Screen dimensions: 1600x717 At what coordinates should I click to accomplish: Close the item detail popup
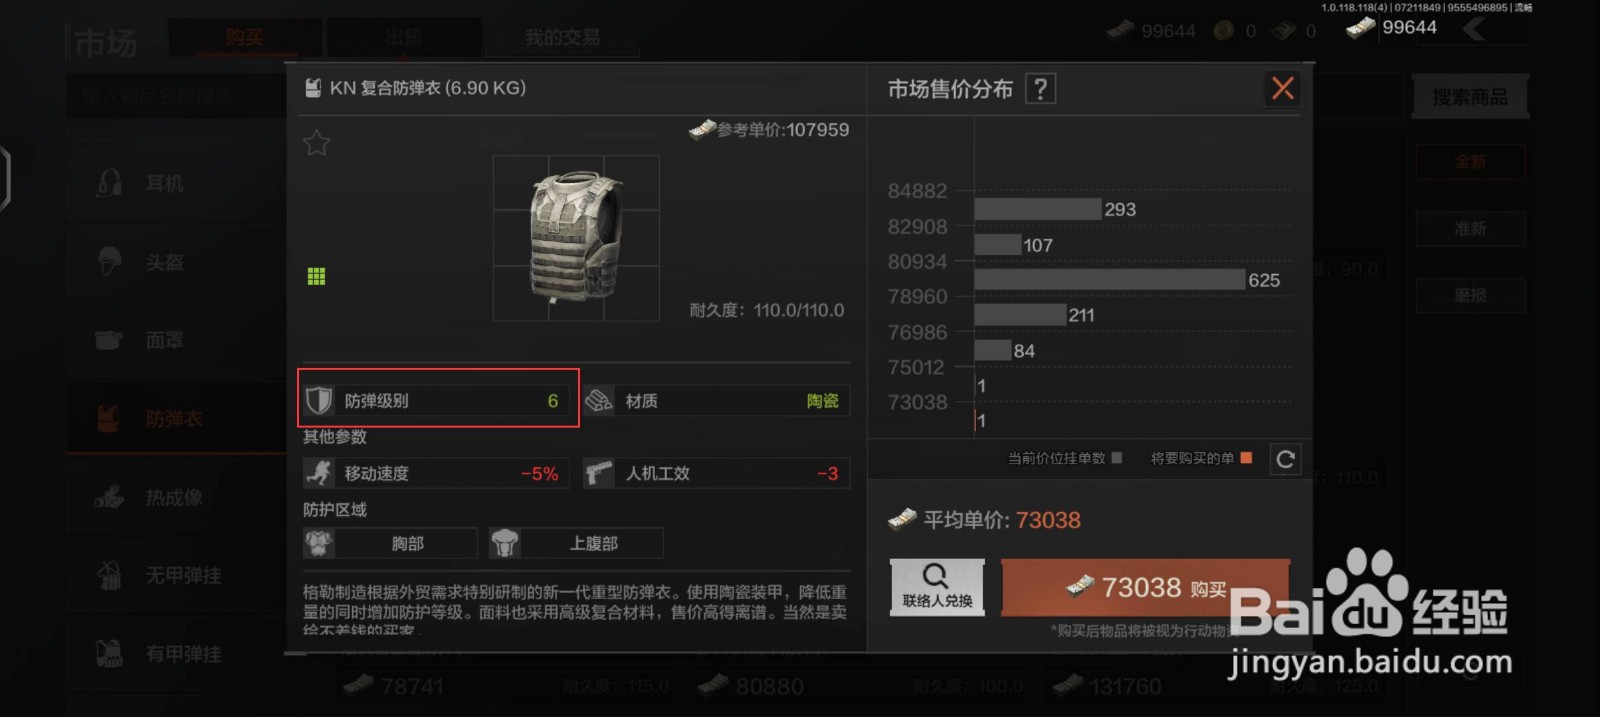coord(1282,88)
